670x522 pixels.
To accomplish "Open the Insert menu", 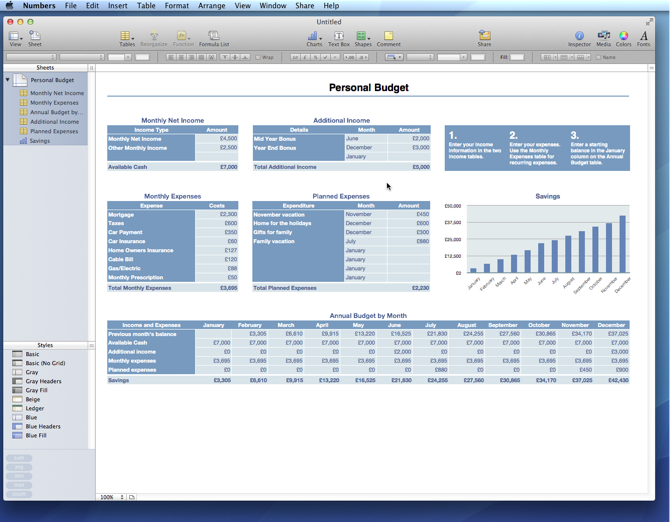I will 118,6.
